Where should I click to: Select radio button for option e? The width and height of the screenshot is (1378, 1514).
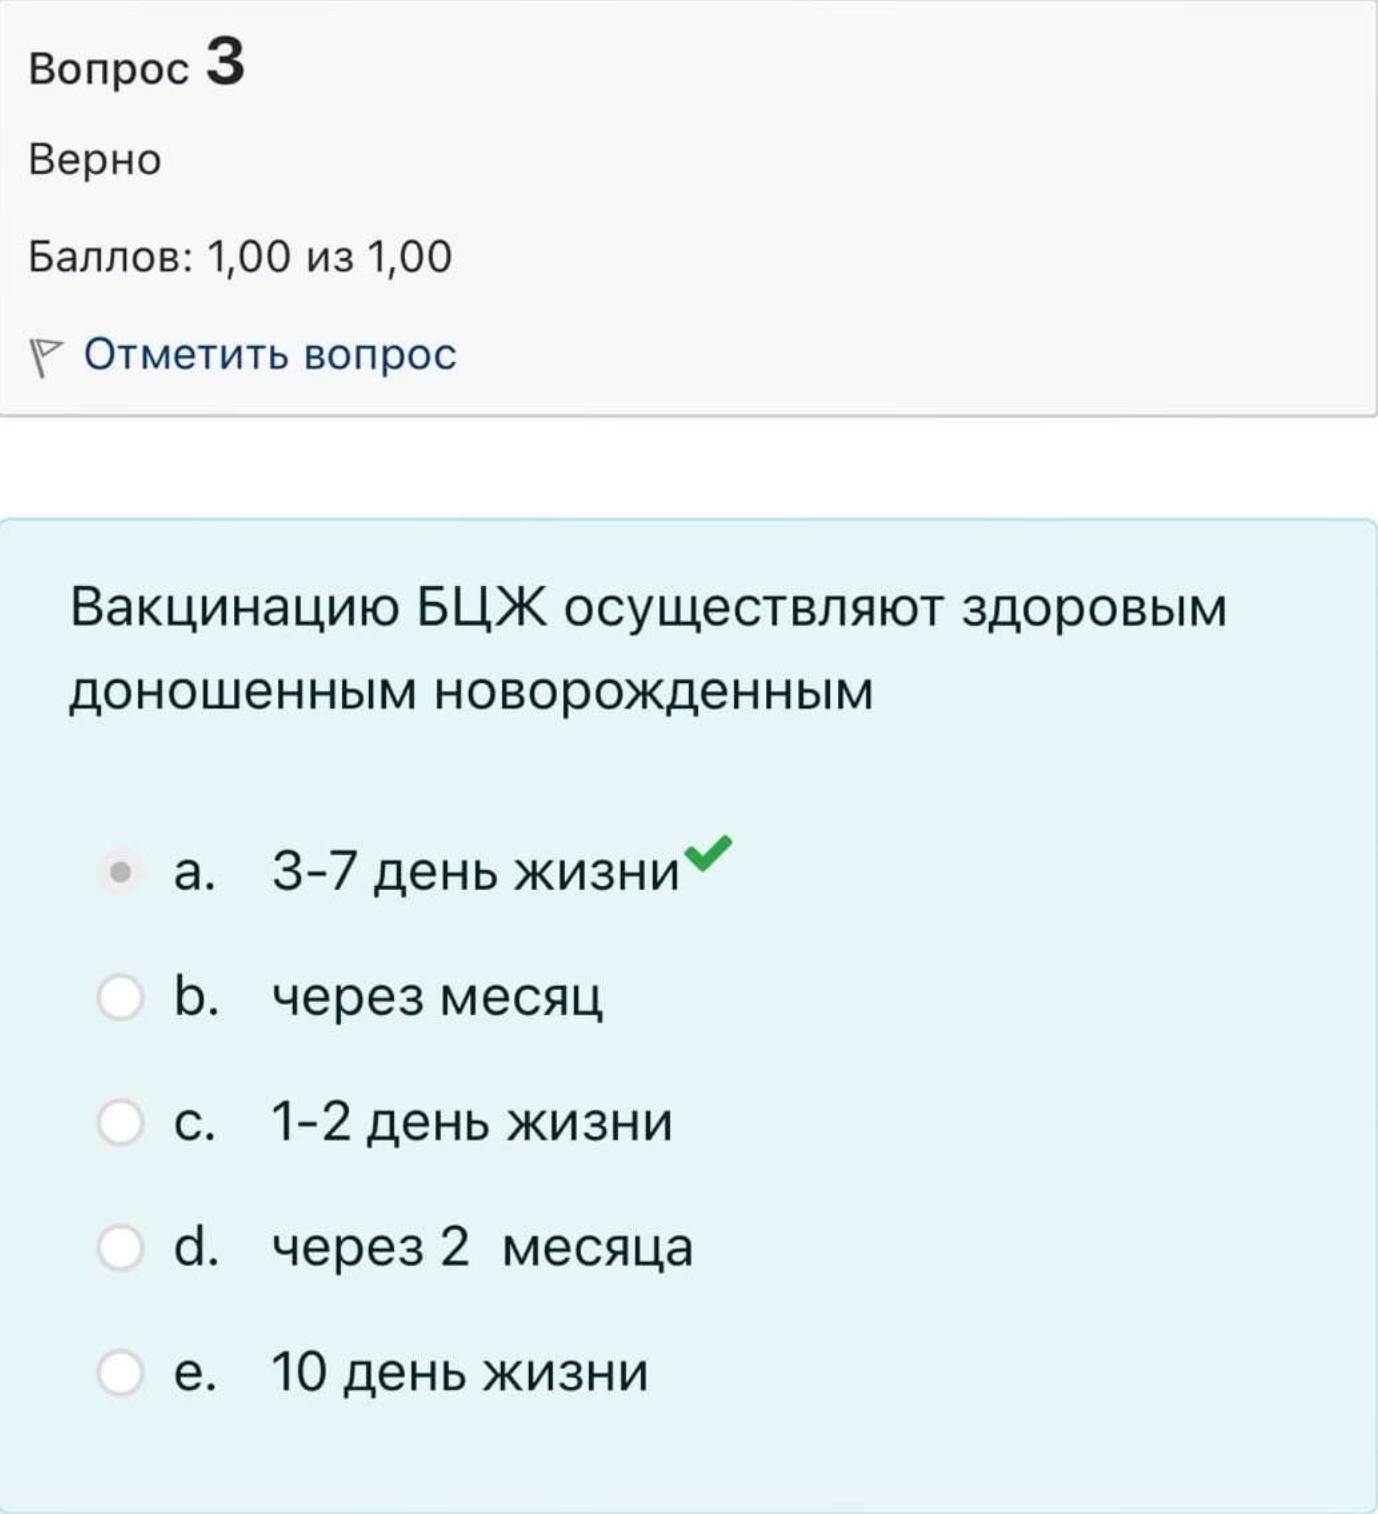[x=120, y=1372]
